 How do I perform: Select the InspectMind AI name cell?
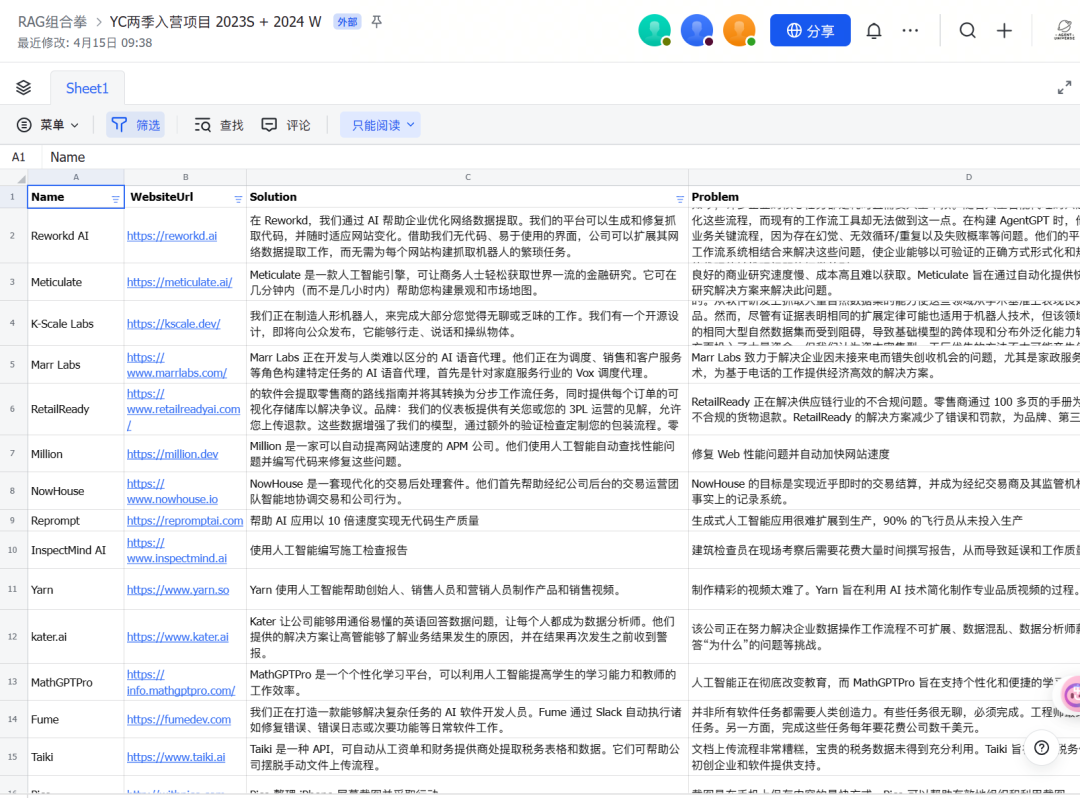click(76, 550)
